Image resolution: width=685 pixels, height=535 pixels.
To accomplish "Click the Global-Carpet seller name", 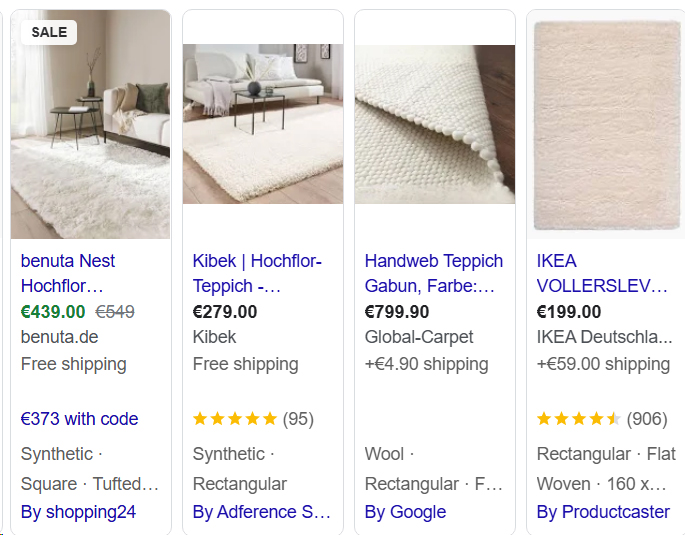I will pyautogui.click(x=419, y=337).
